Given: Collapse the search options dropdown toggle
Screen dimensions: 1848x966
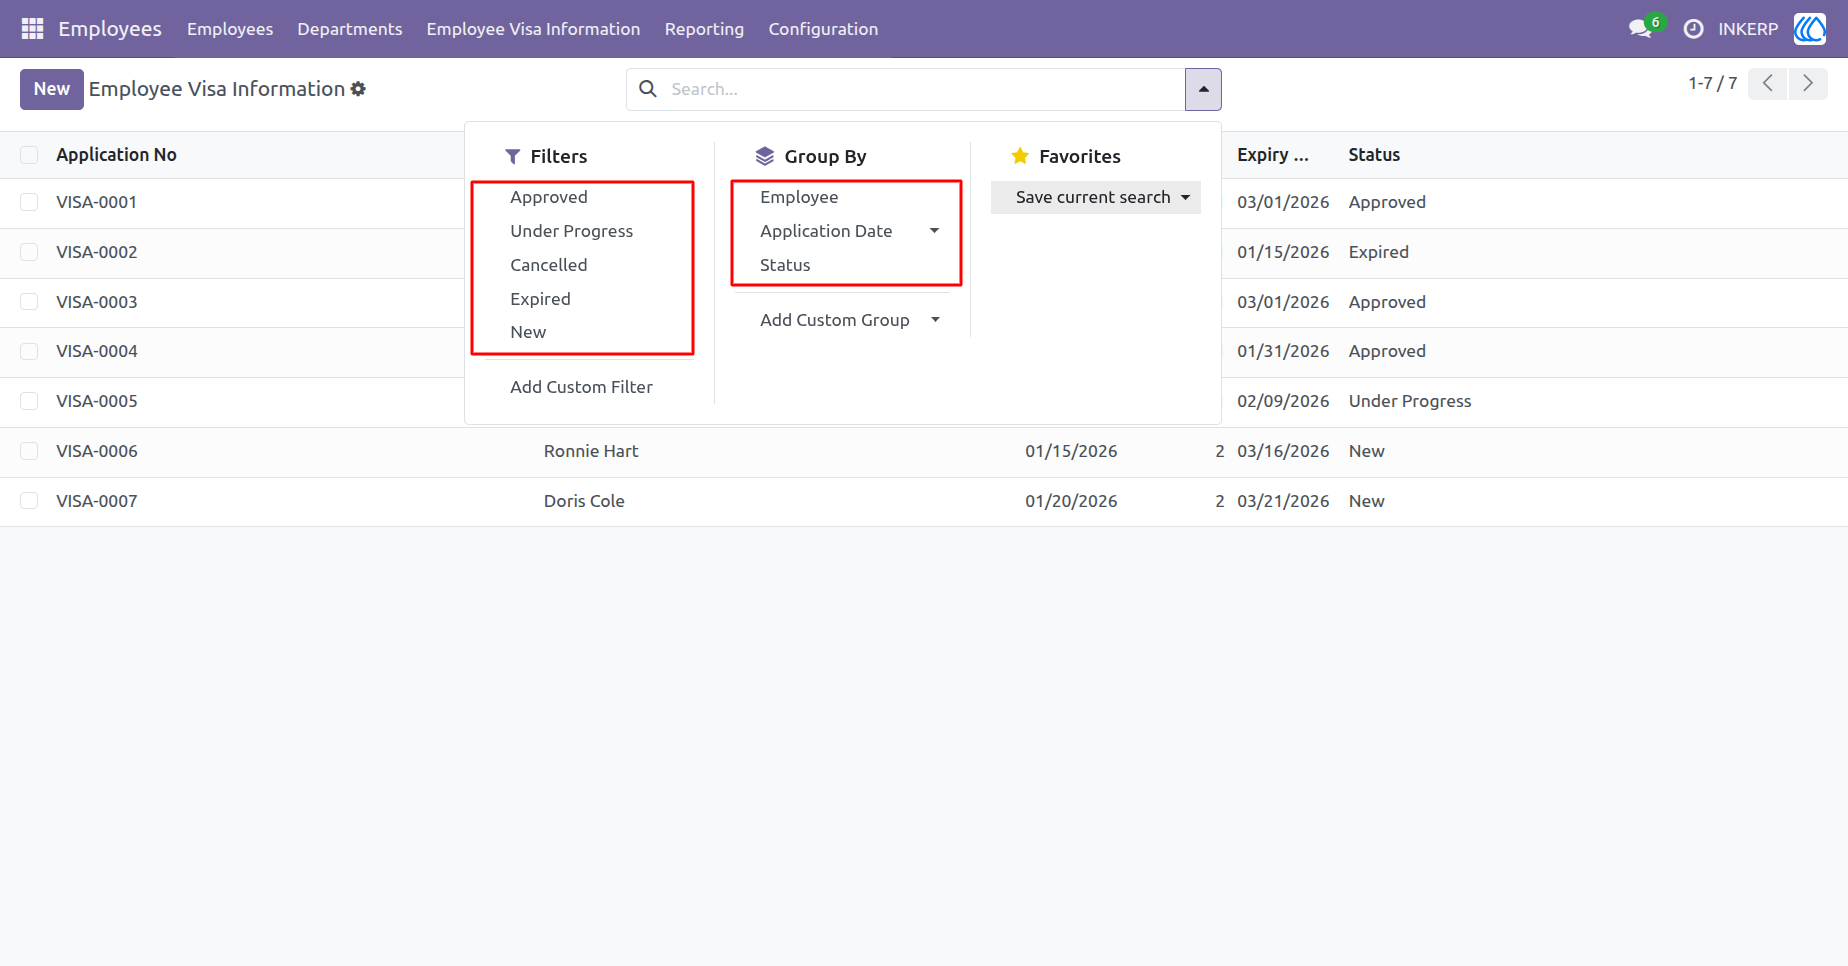Looking at the screenshot, I should tap(1203, 89).
